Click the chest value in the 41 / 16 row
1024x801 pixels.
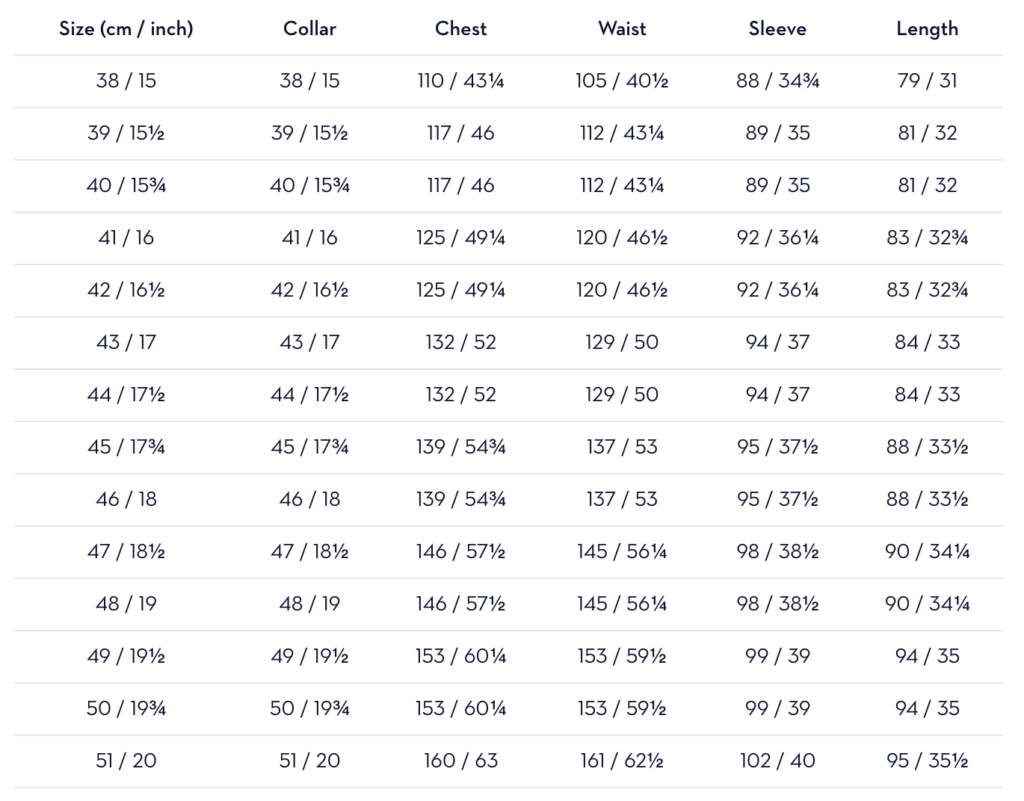click(x=461, y=238)
